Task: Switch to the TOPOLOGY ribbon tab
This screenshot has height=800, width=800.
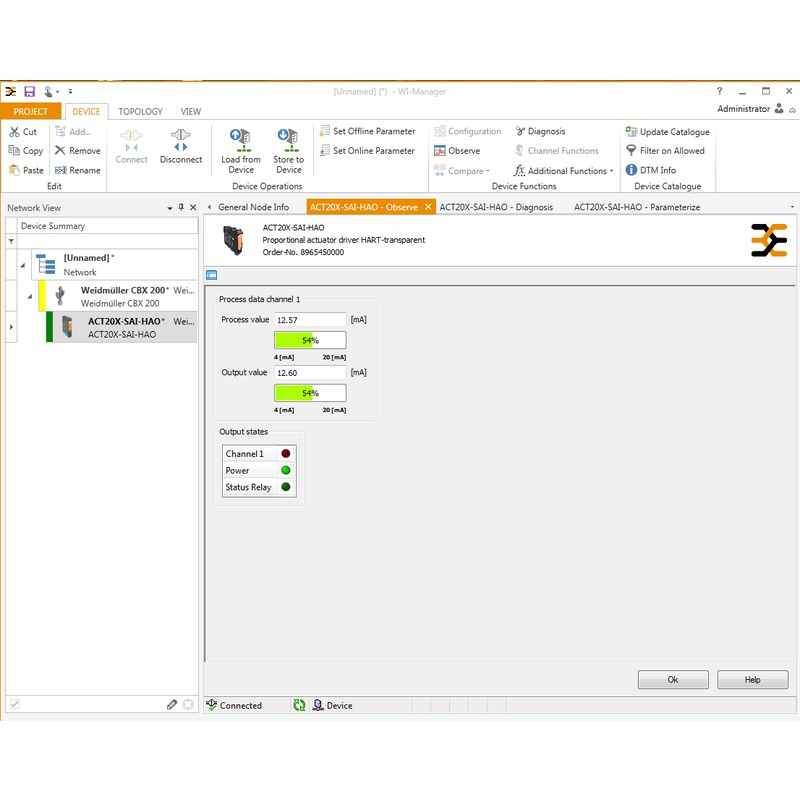Action: coord(140,111)
